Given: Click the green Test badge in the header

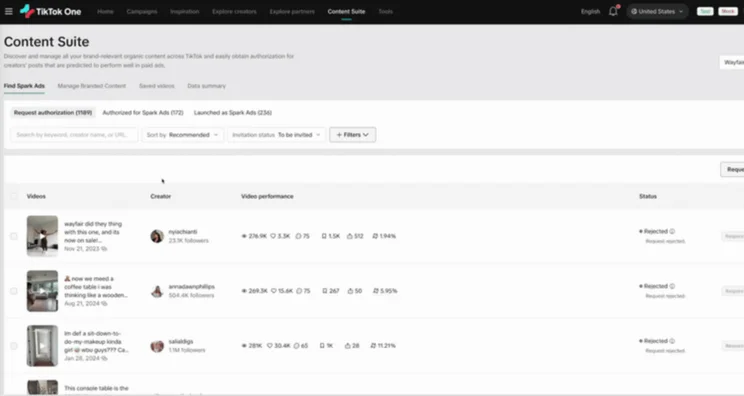Looking at the screenshot, I should 705,11.
